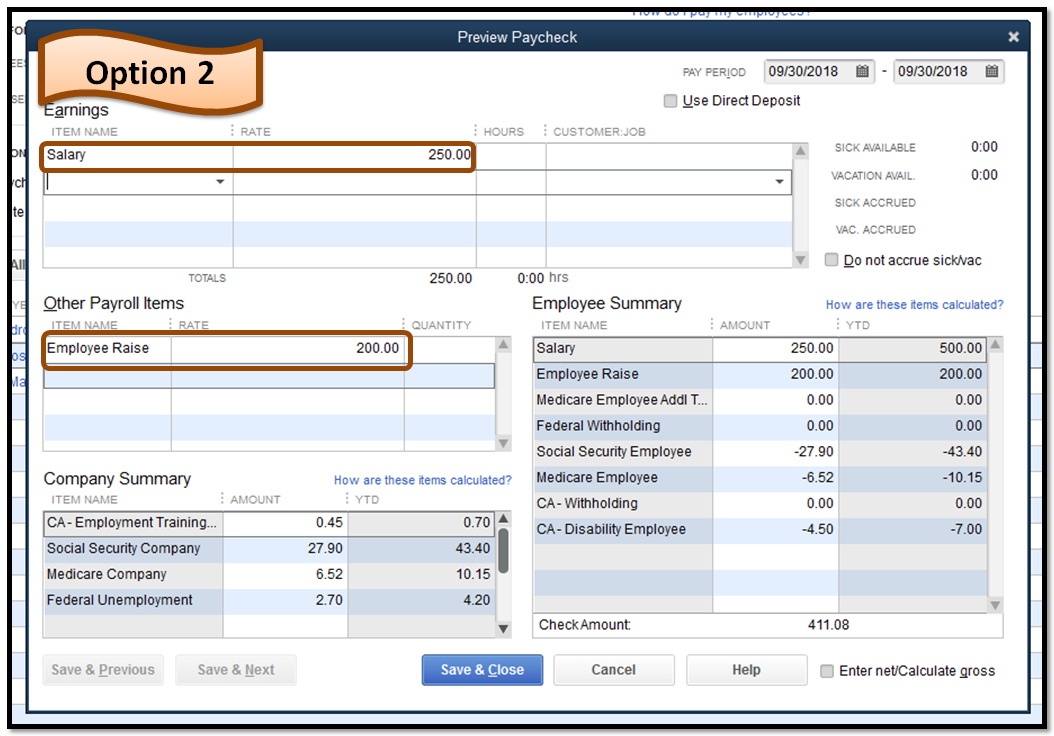Check Do not accrue sick/vac
The image size is (1054, 736).
coord(831,260)
